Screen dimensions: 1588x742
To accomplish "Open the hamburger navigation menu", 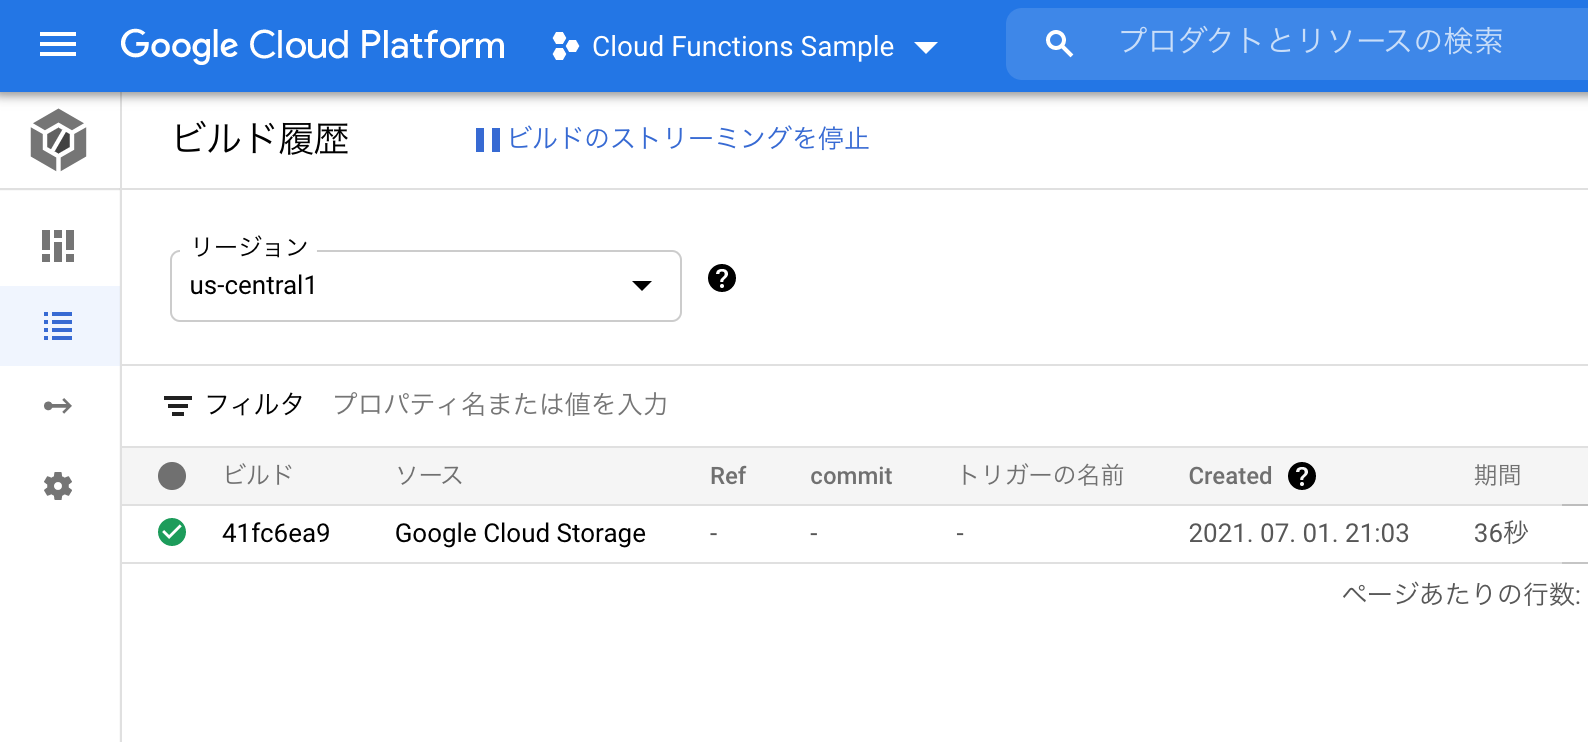I will pos(58,44).
